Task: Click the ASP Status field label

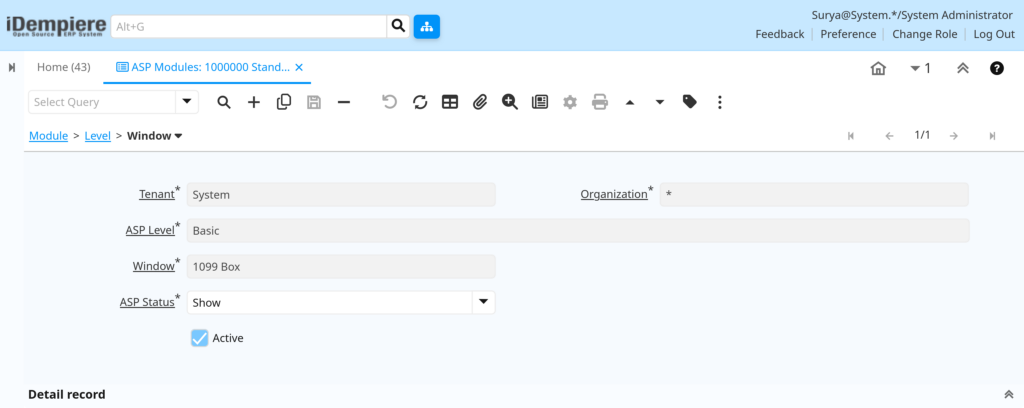Action: click(147, 302)
